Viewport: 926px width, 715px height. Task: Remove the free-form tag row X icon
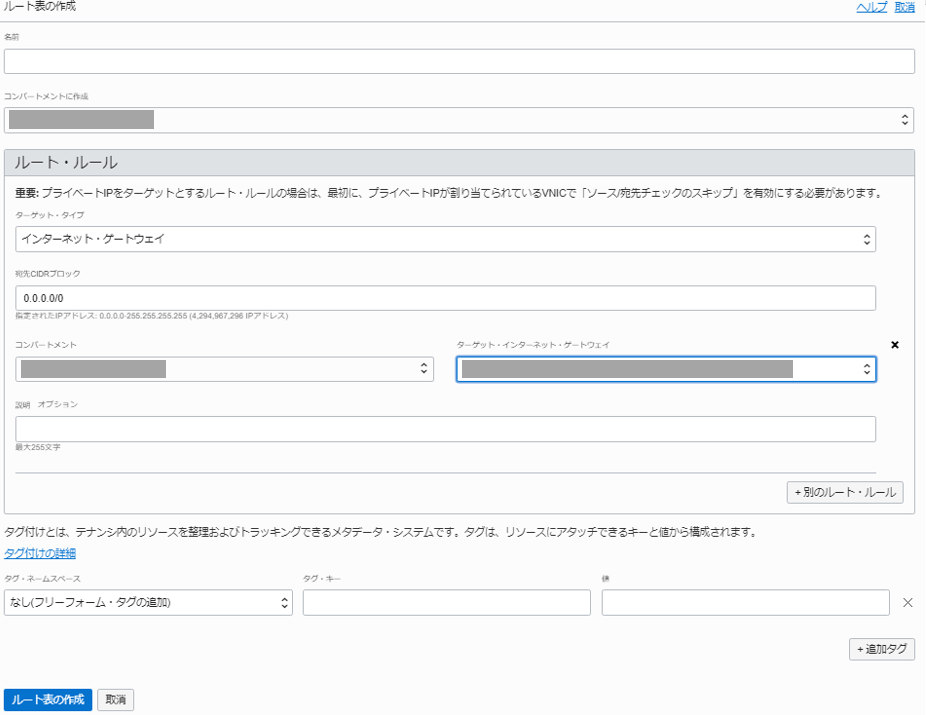(908, 602)
